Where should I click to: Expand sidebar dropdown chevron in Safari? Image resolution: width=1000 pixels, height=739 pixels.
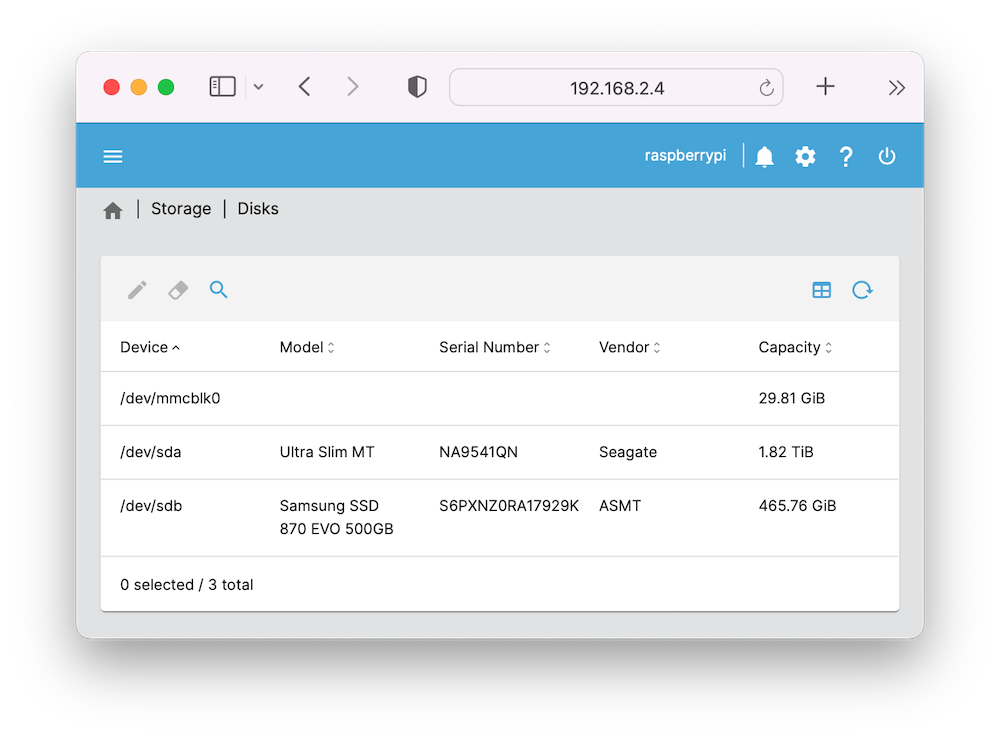point(258,87)
